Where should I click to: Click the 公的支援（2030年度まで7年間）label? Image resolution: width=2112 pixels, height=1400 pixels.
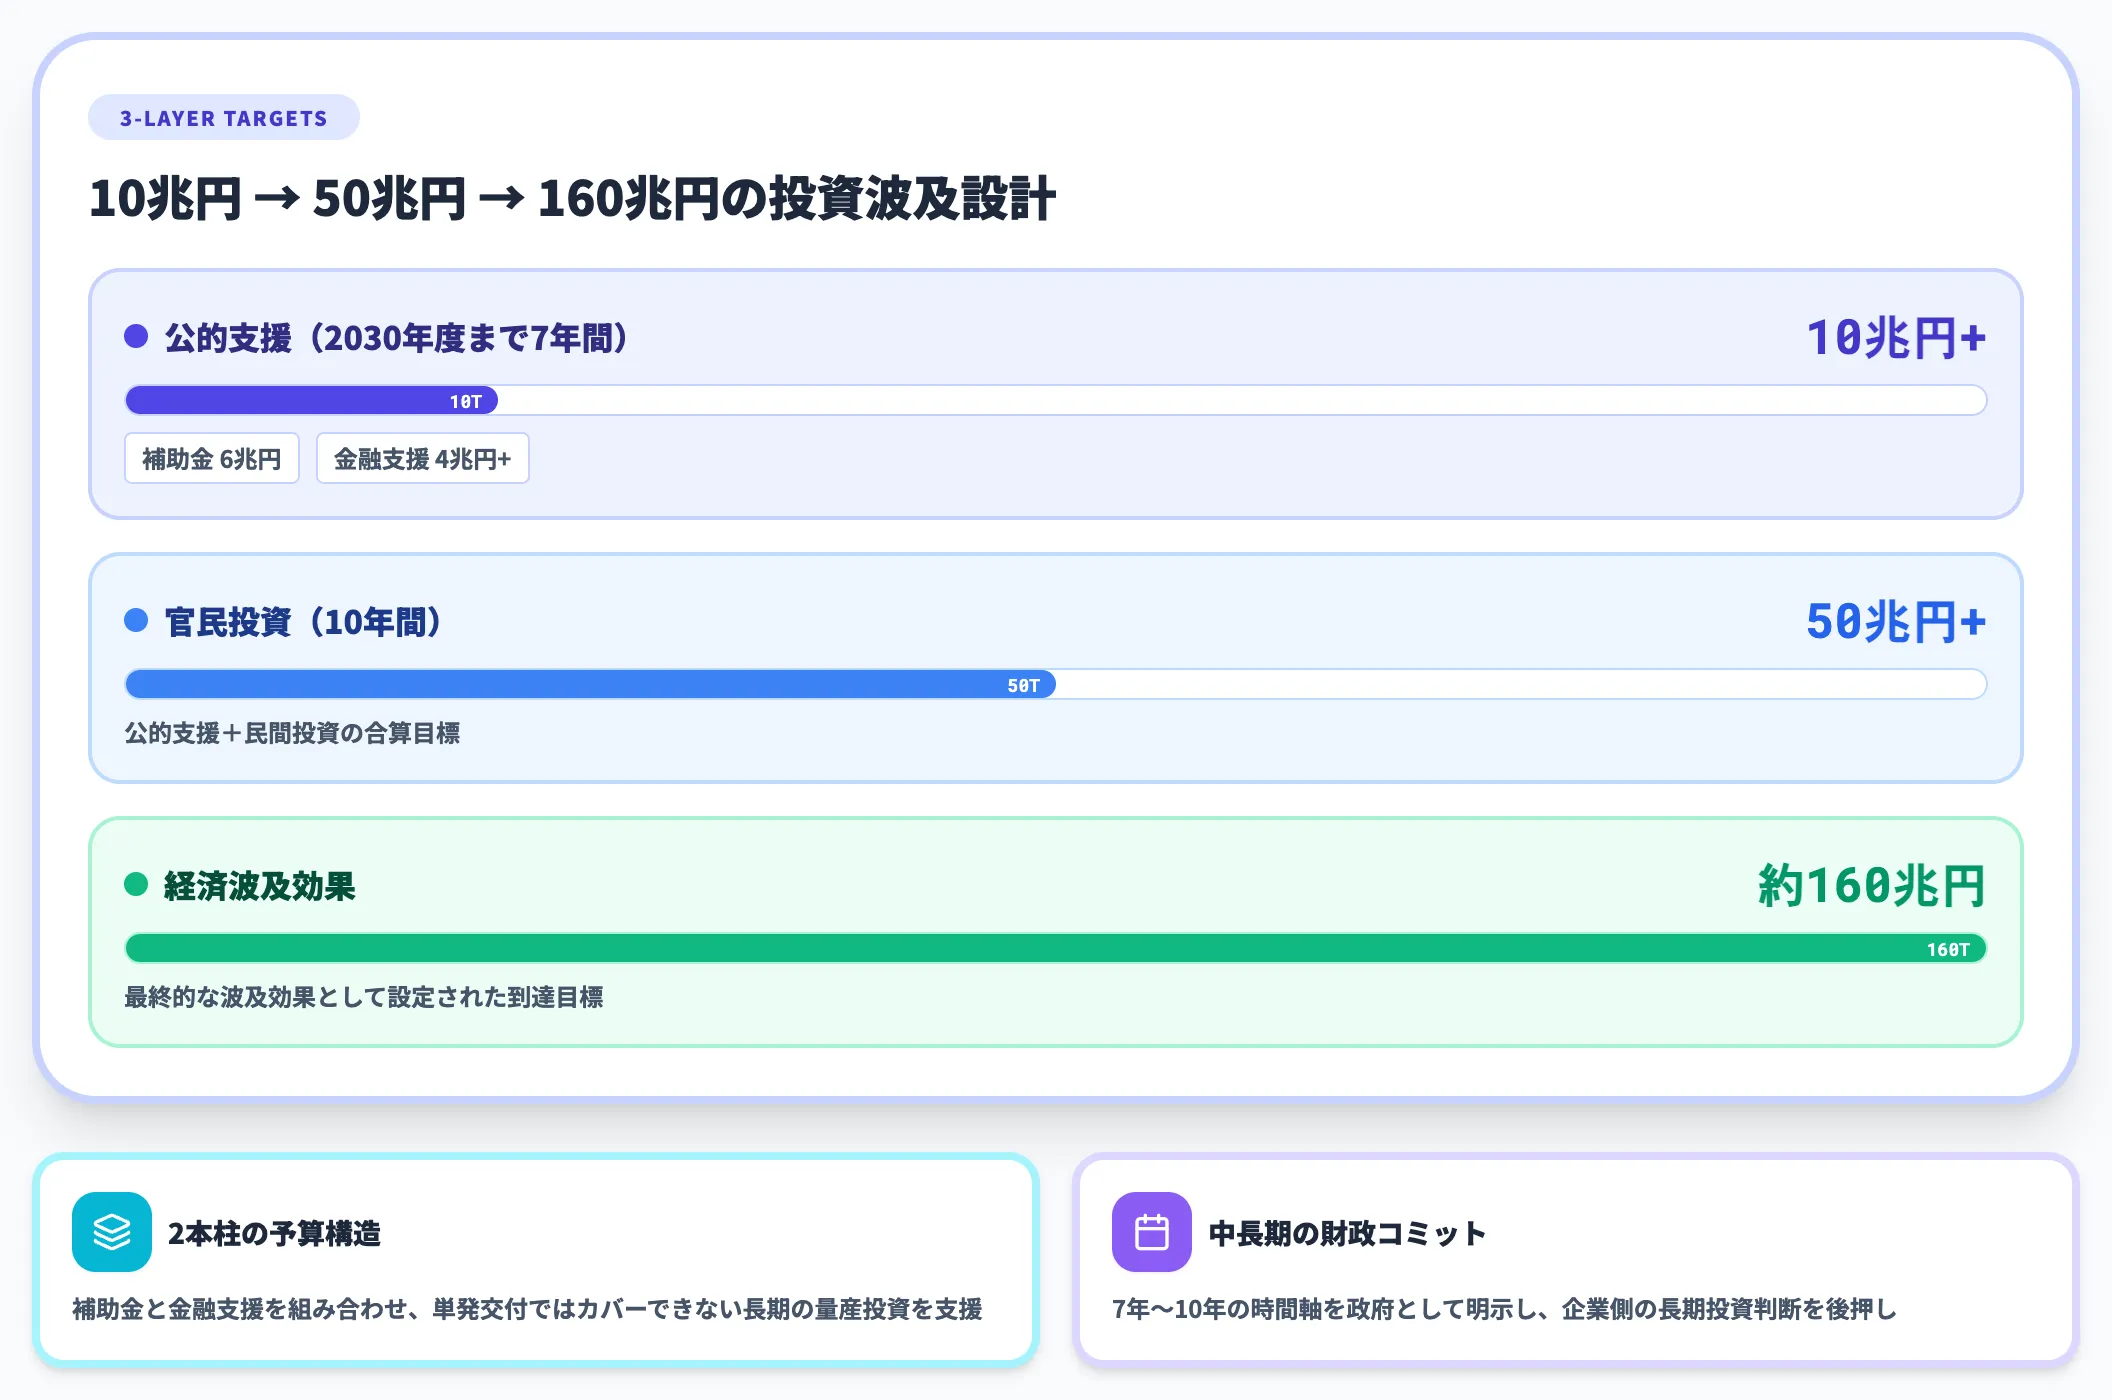point(397,338)
